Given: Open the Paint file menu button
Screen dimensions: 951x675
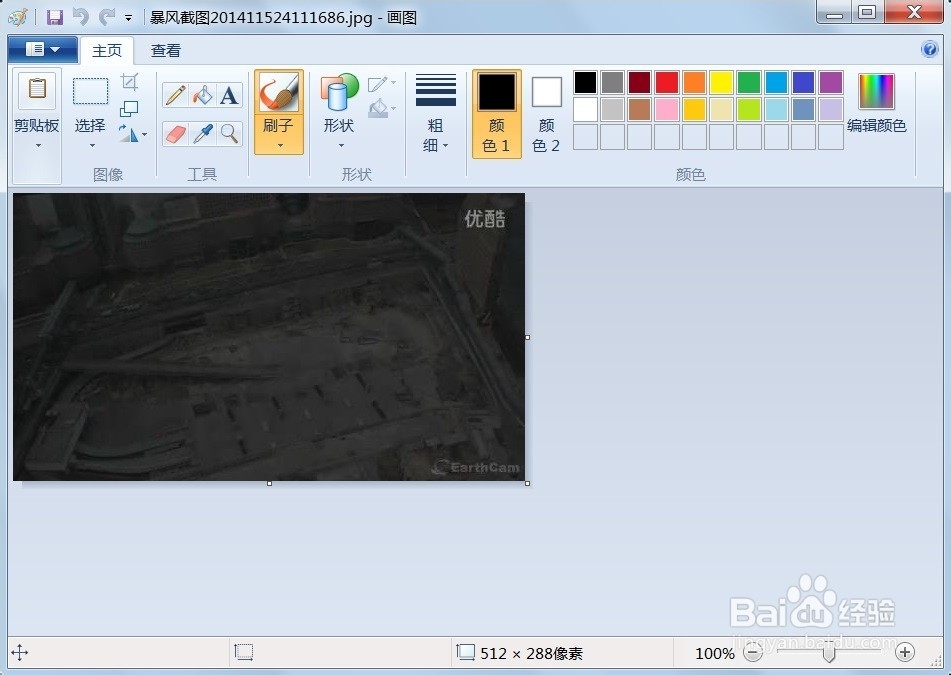Looking at the screenshot, I should pyautogui.click(x=43, y=49).
